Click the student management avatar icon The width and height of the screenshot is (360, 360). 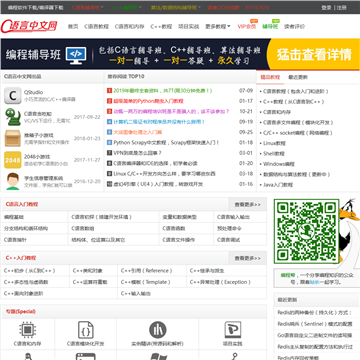13,181
